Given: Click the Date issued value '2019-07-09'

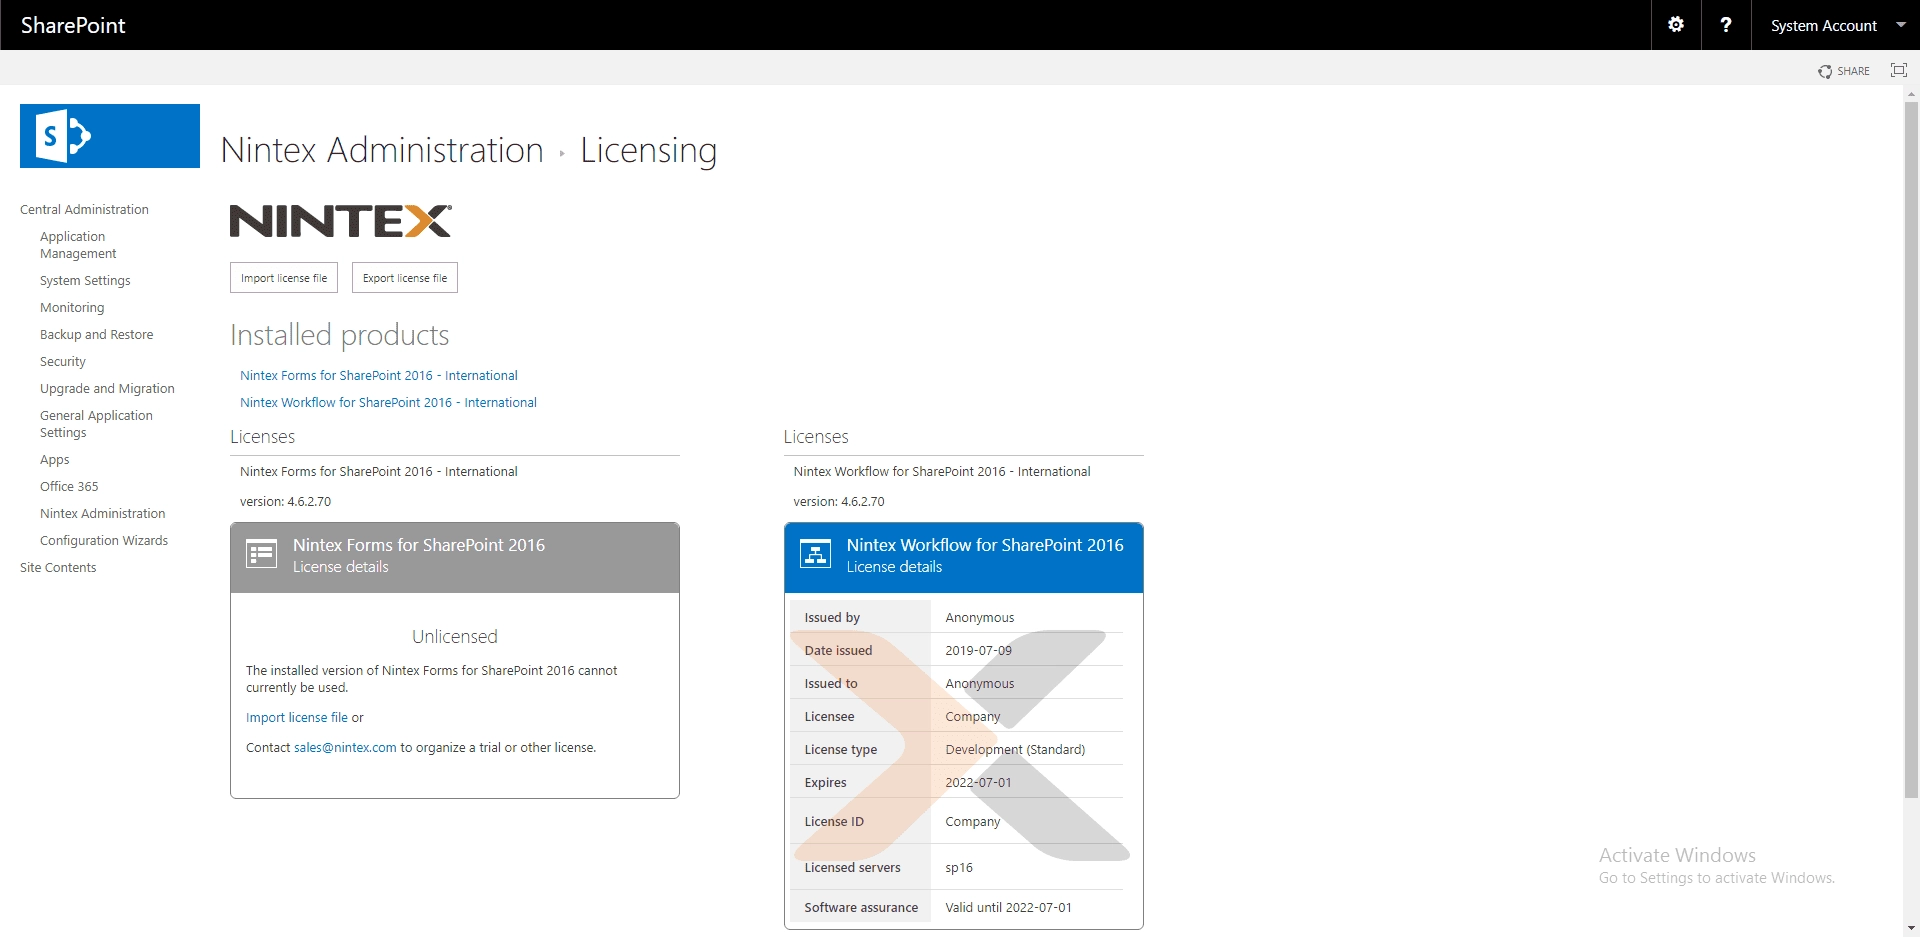Looking at the screenshot, I should 978,650.
